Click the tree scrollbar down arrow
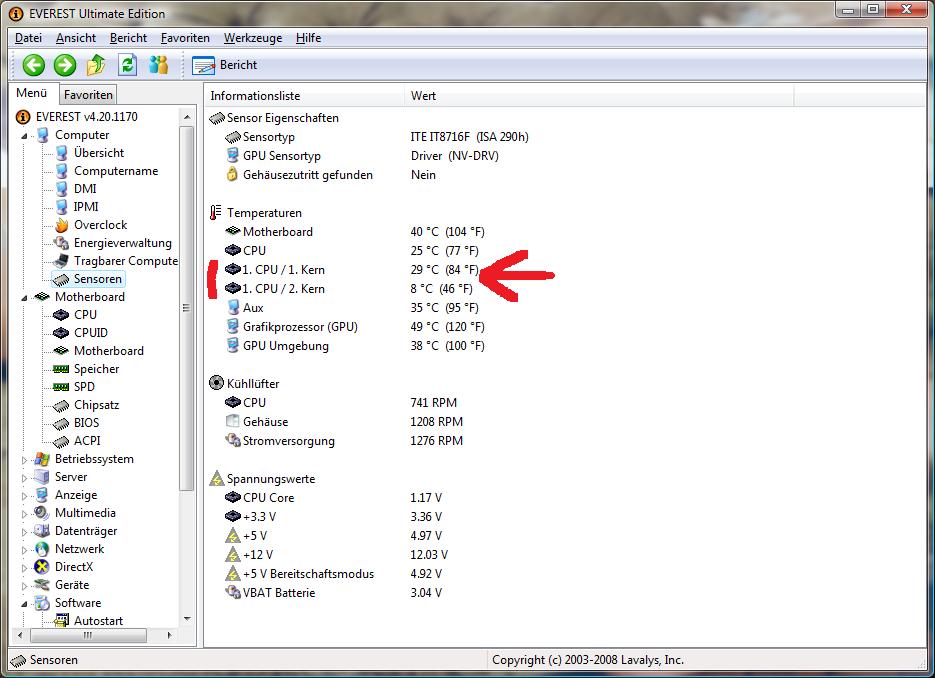Image resolution: width=935 pixels, height=678 pixels. (x=187, y=618)
